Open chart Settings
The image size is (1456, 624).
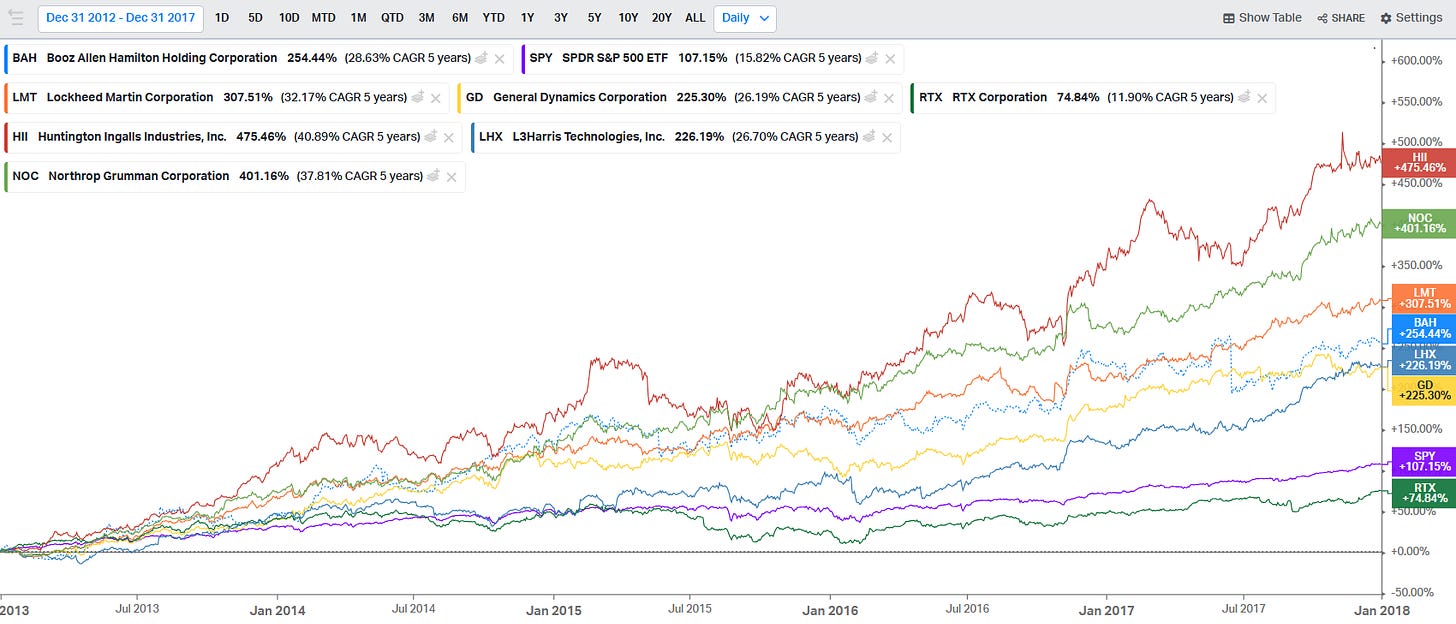pos(1411,18)
